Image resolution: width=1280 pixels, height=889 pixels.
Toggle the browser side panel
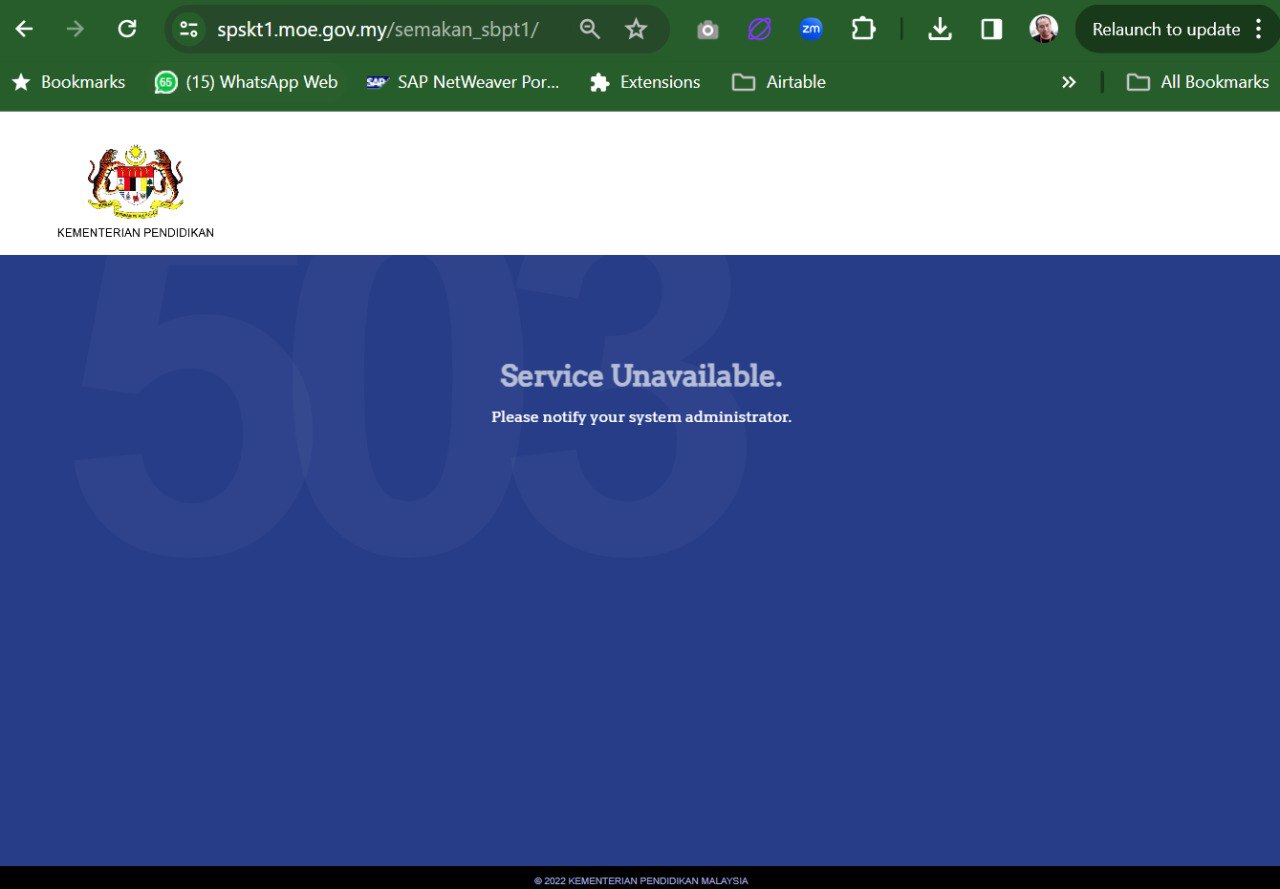(991, 29)
